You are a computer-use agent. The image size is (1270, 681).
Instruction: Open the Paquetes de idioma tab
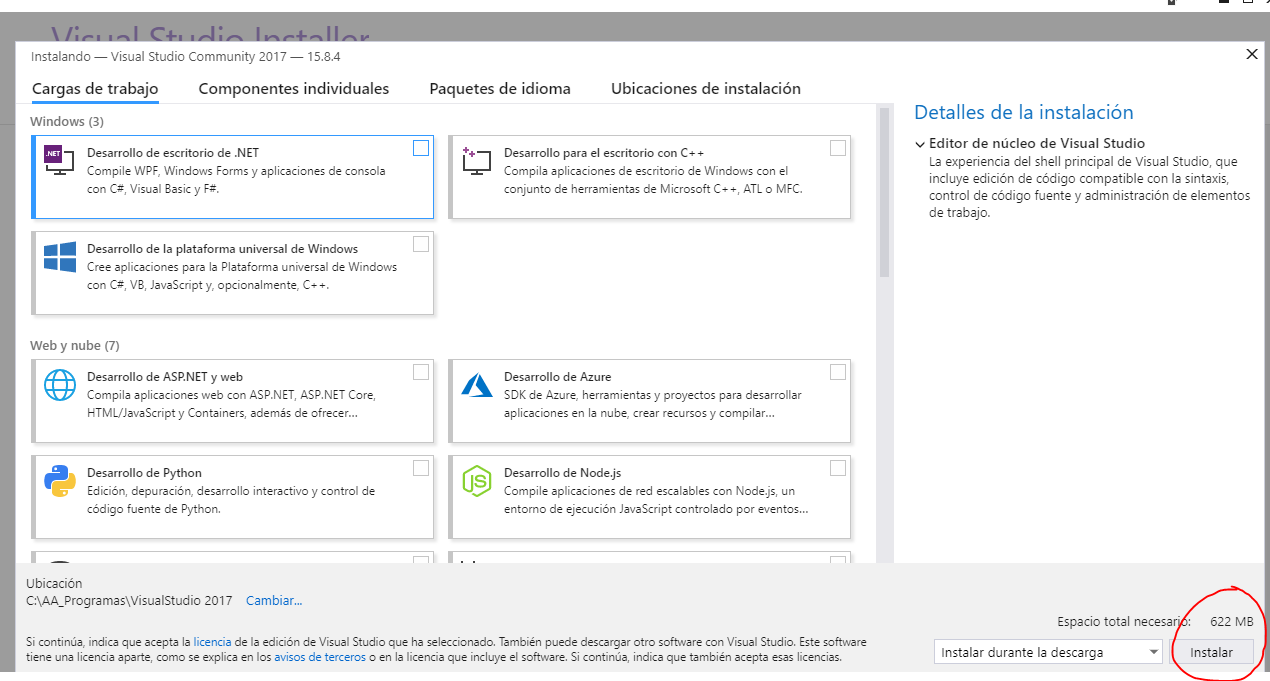[500, 89]
